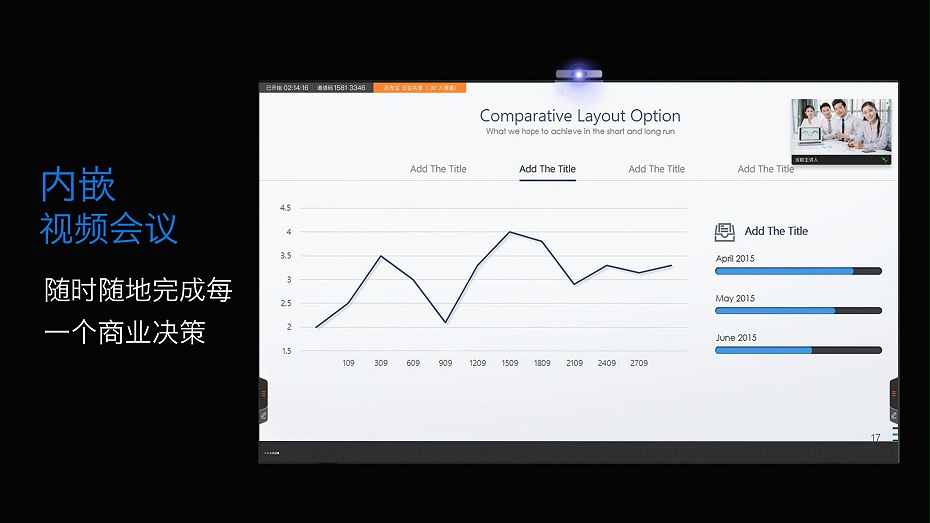Click the y-axis label 1.5
Screen dimensions: 930x523
pyautogui.click(x=286, y=351)
